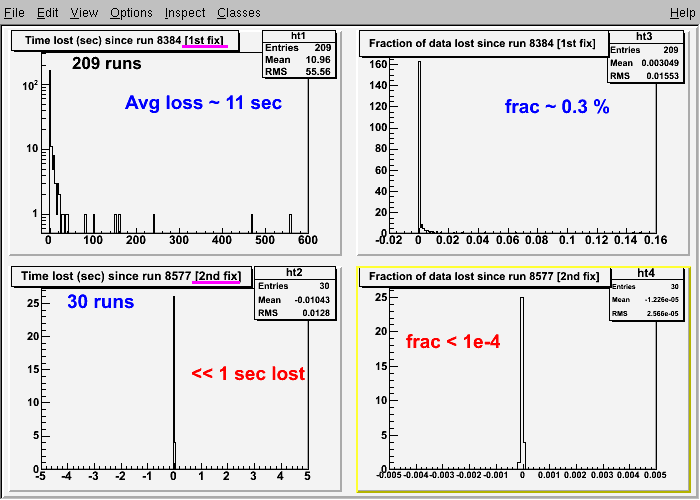The width and height of the screenshot is (700, 500).
Task: Click the histogram bar near 560 in ht1
Action: pyautogui.click(x=290, y=224)
